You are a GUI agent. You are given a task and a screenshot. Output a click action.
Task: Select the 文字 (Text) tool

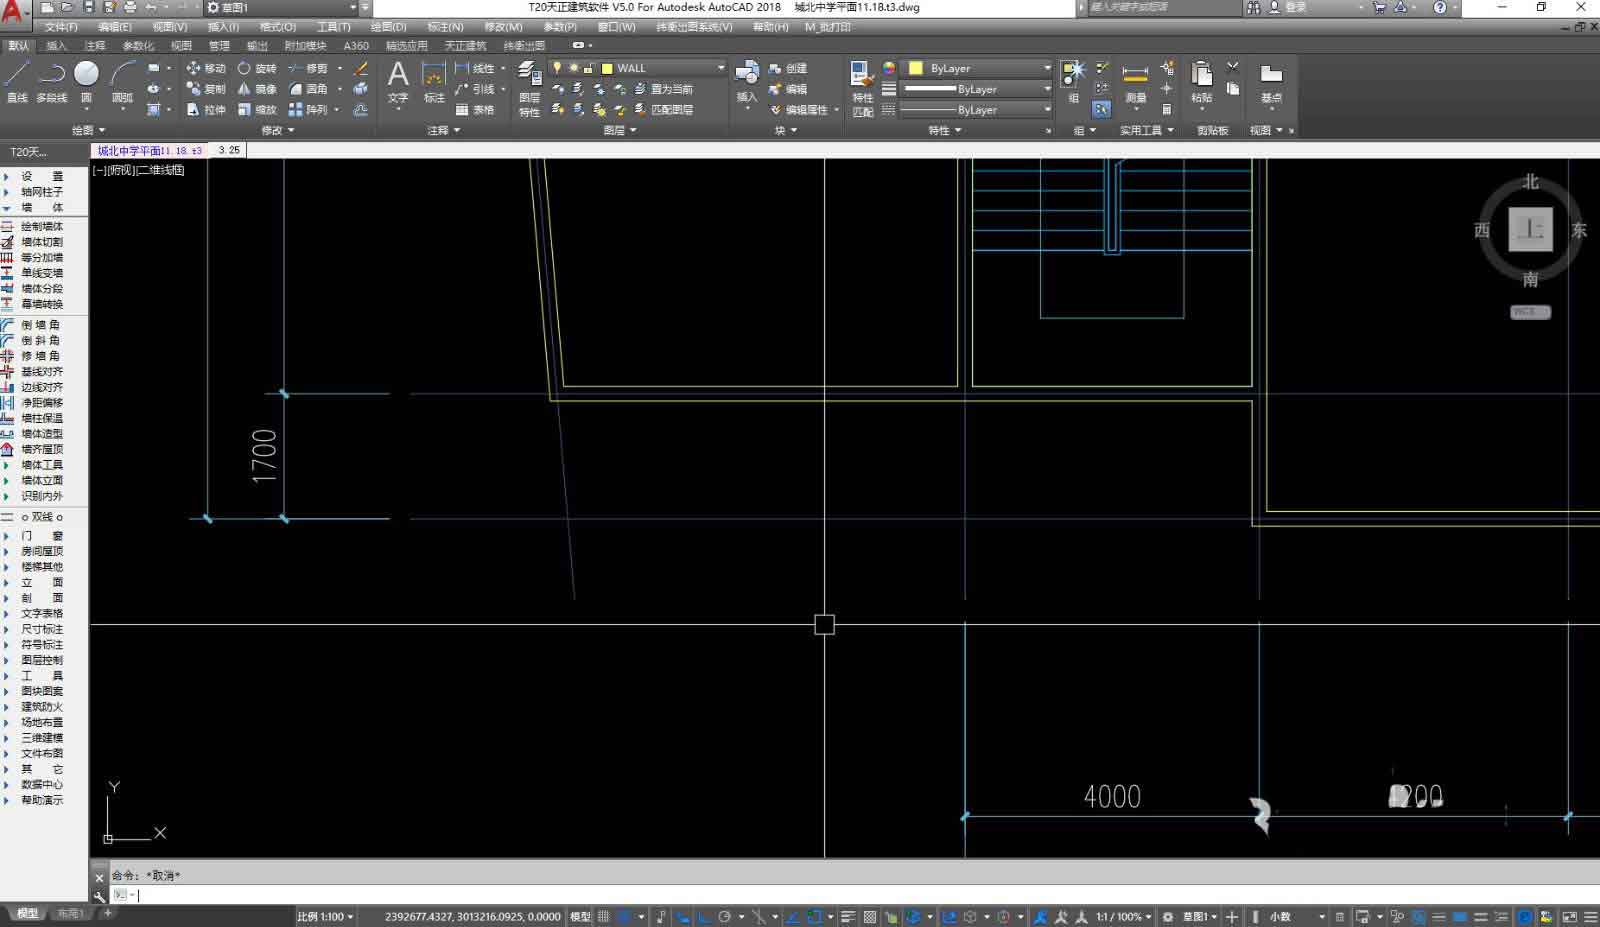click(x=398, y=81)
